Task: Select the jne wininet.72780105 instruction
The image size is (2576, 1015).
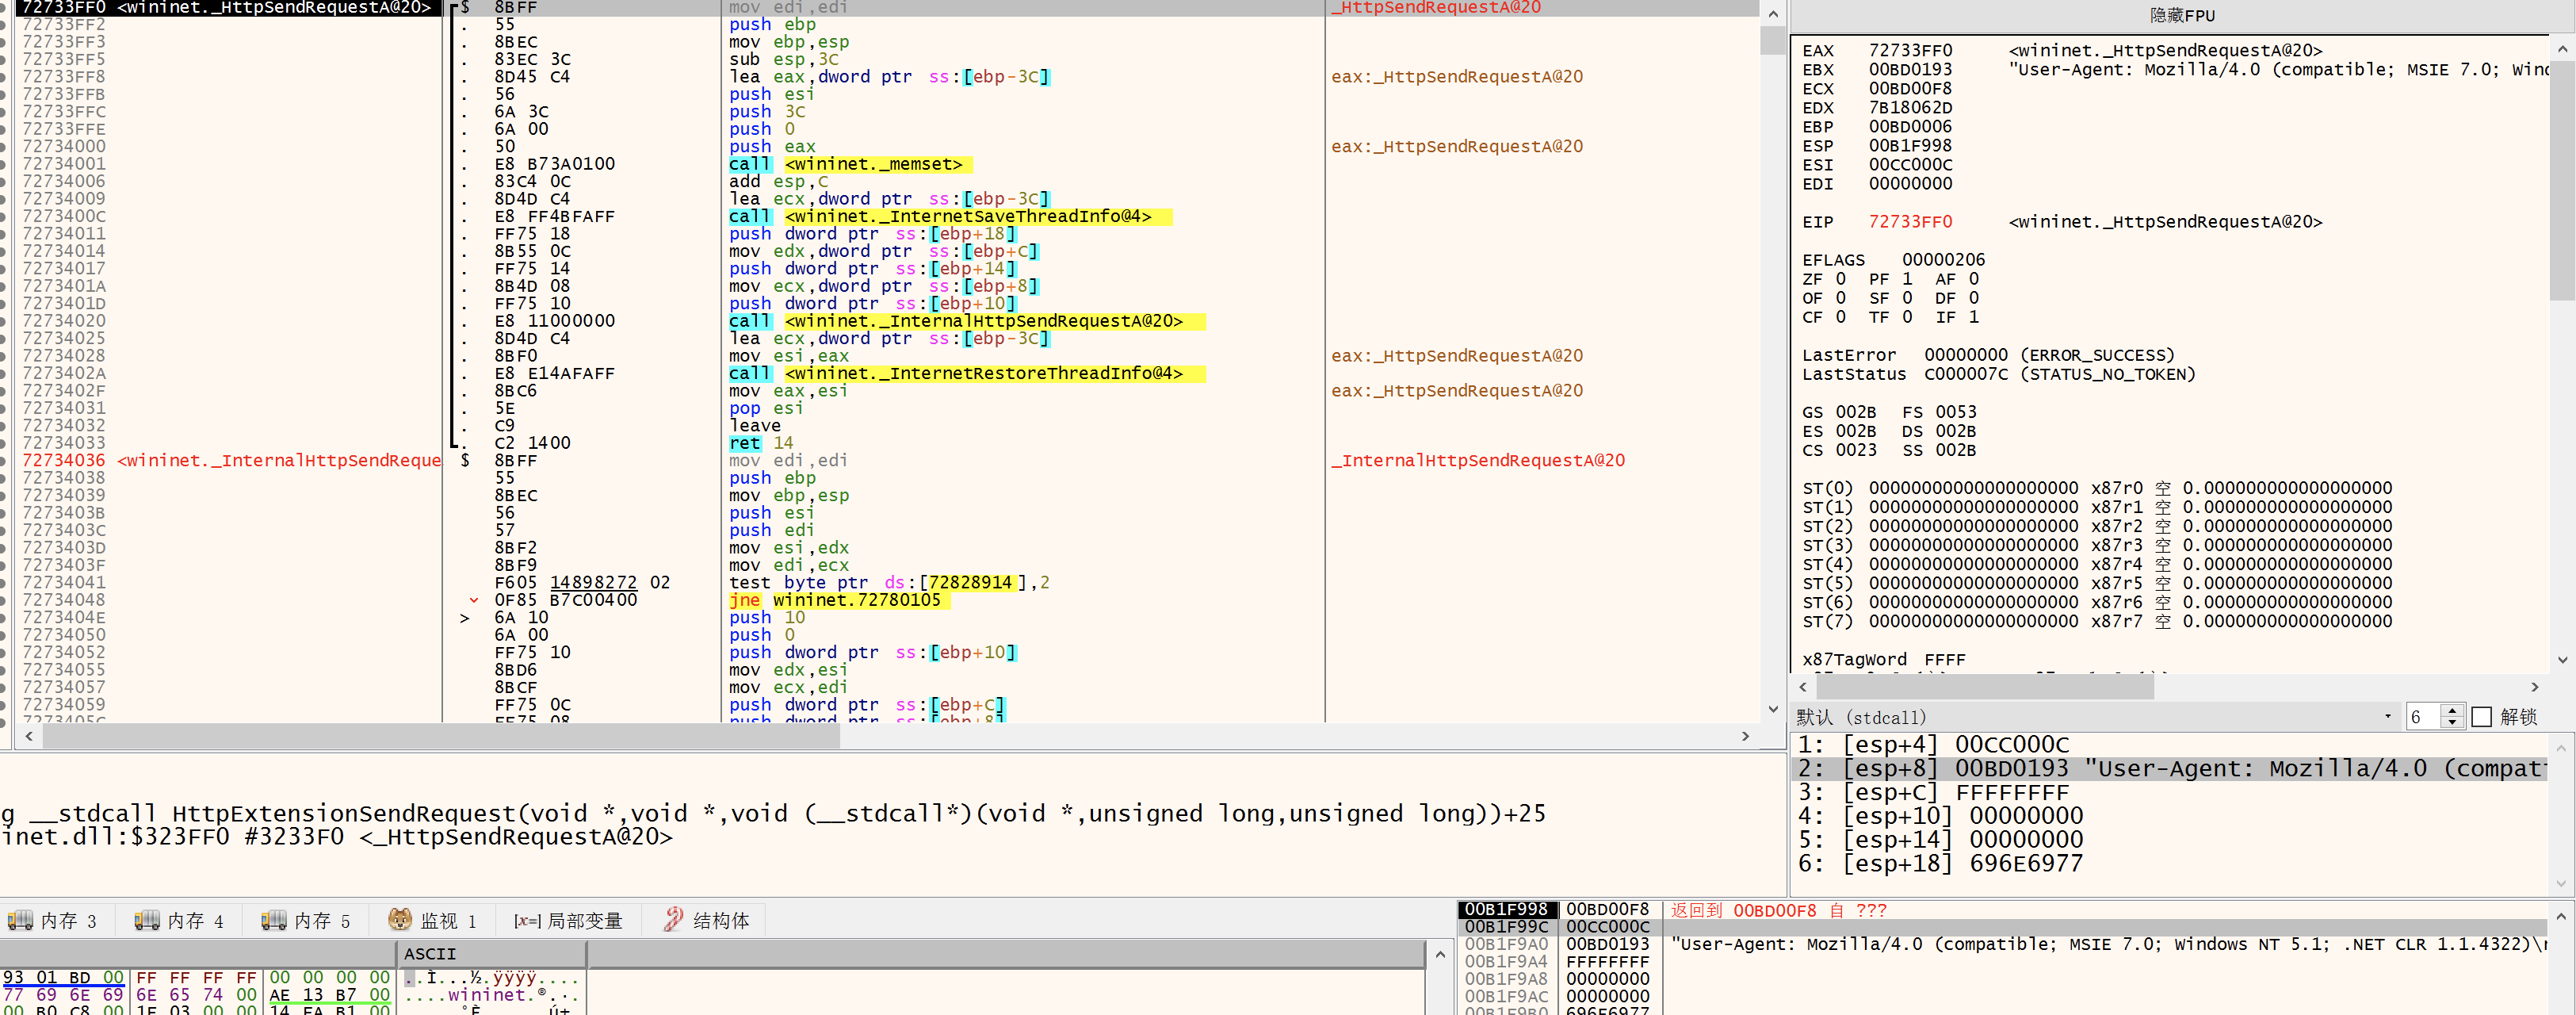Action: point(839,600)
